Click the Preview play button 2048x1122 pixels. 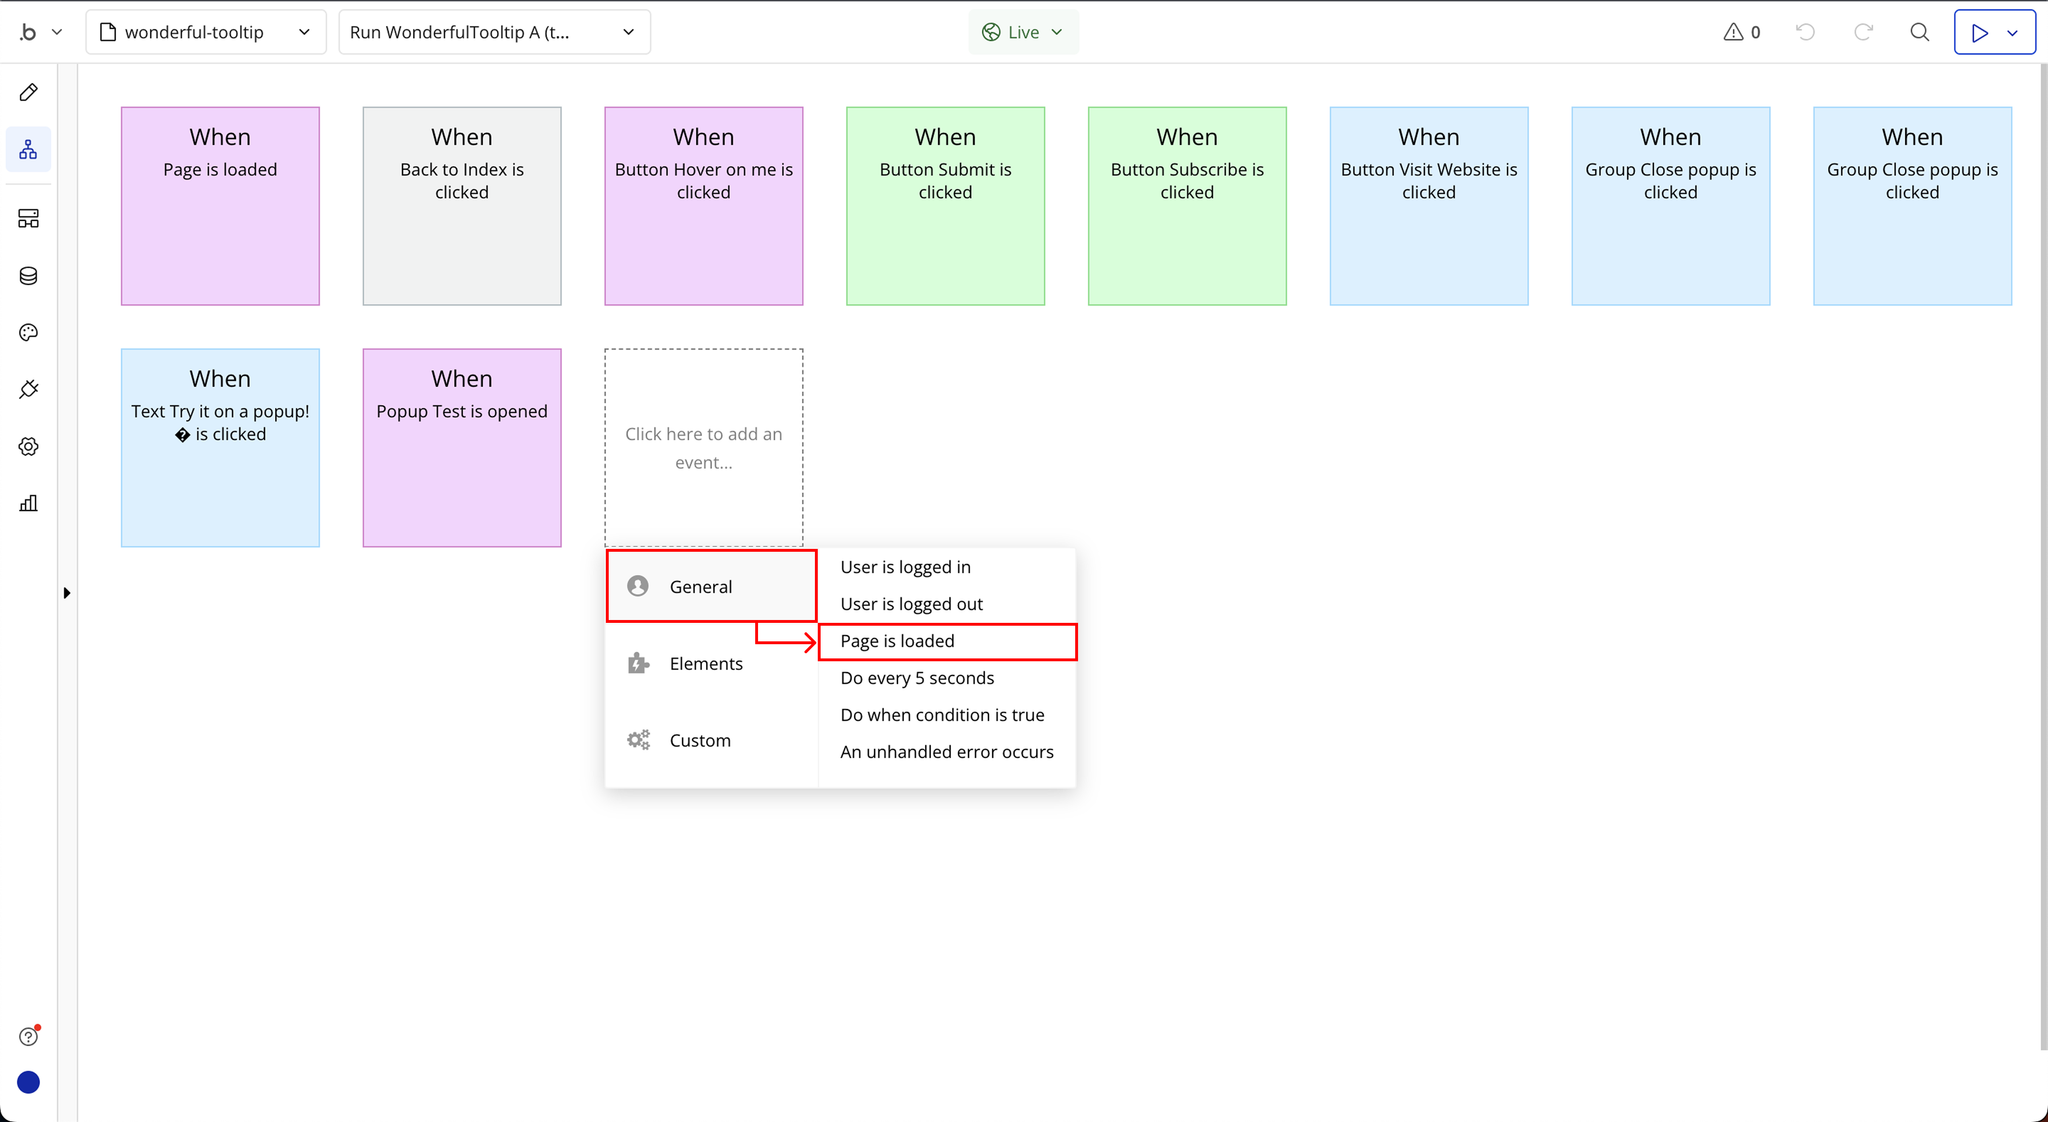(1979, 32)
